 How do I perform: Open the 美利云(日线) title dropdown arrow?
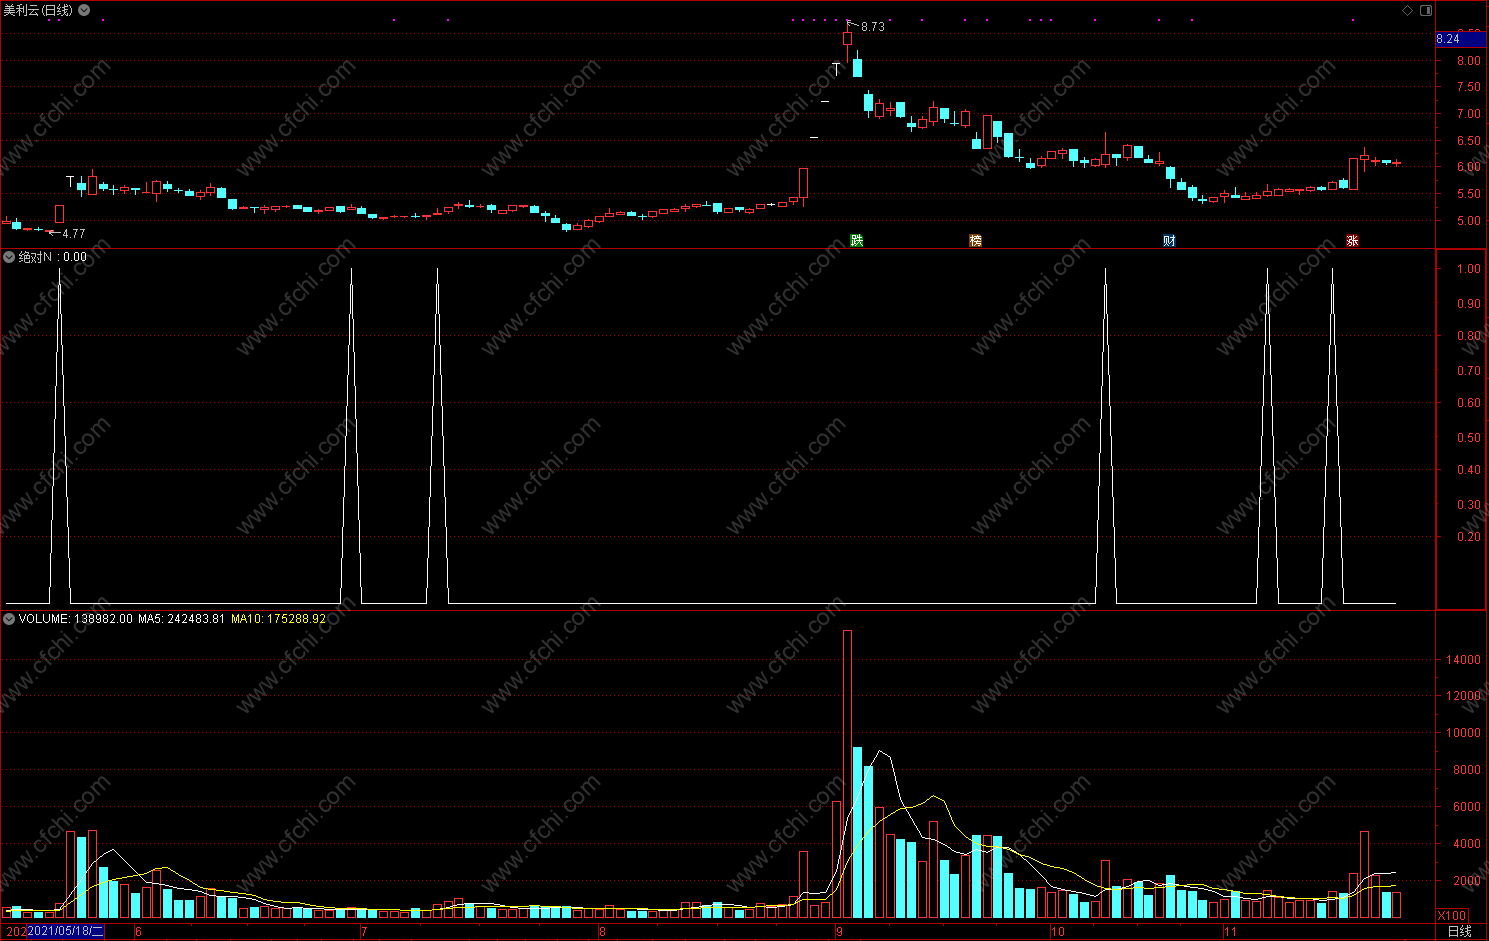coord(84,10)
